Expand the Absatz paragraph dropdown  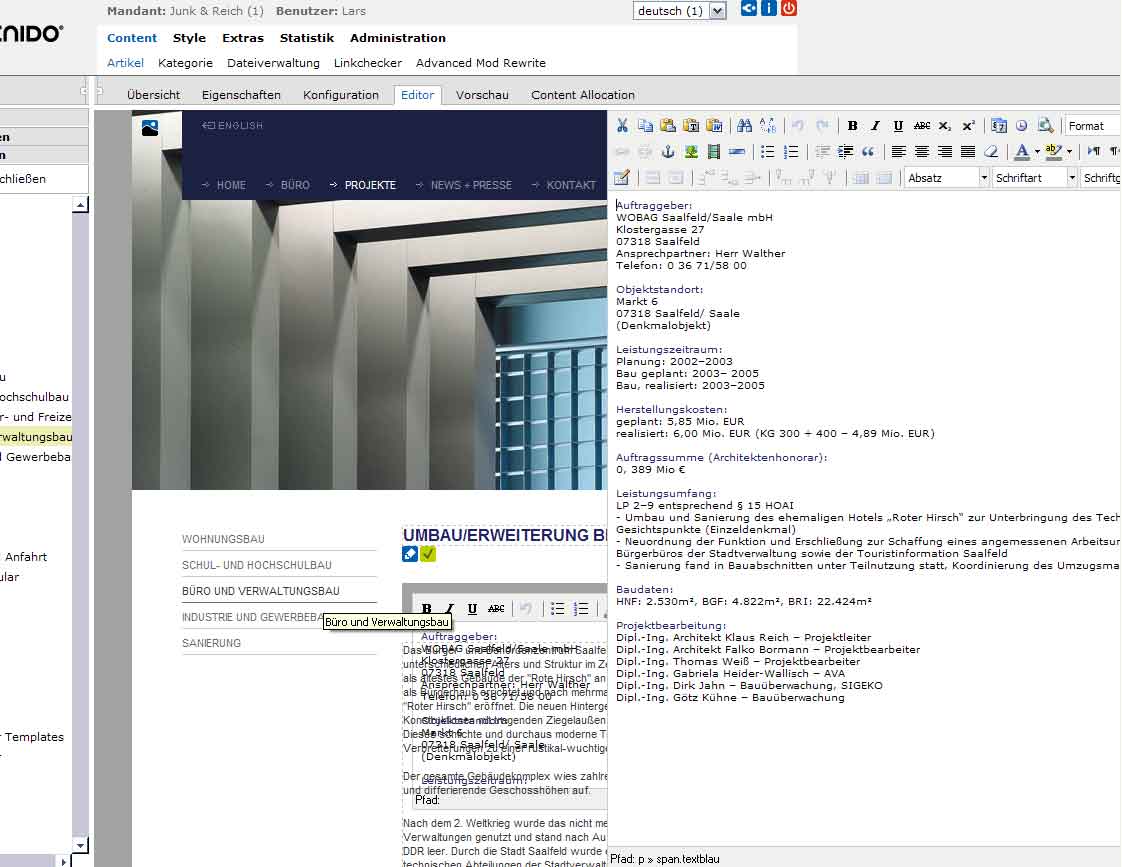pos(984,178)
